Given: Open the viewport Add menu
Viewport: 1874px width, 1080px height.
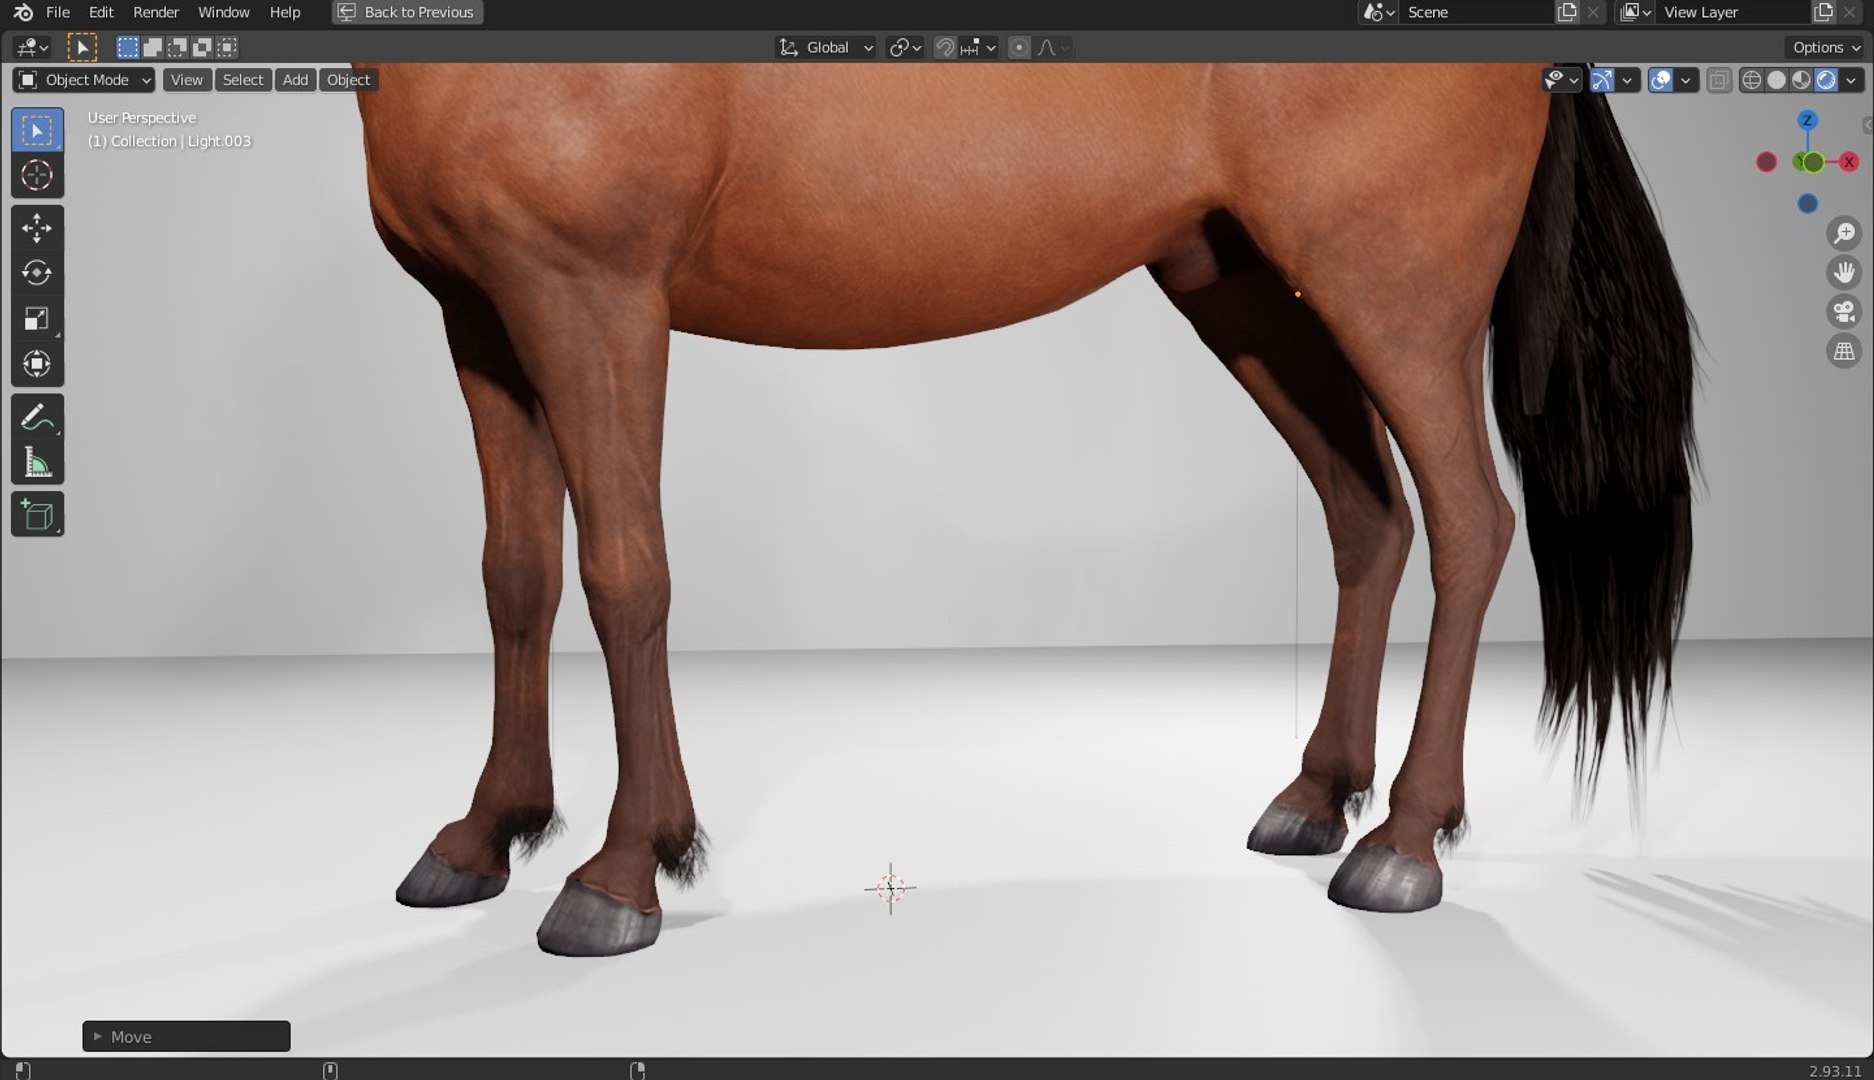Looking at the screenshot, I should pos(295,80).
